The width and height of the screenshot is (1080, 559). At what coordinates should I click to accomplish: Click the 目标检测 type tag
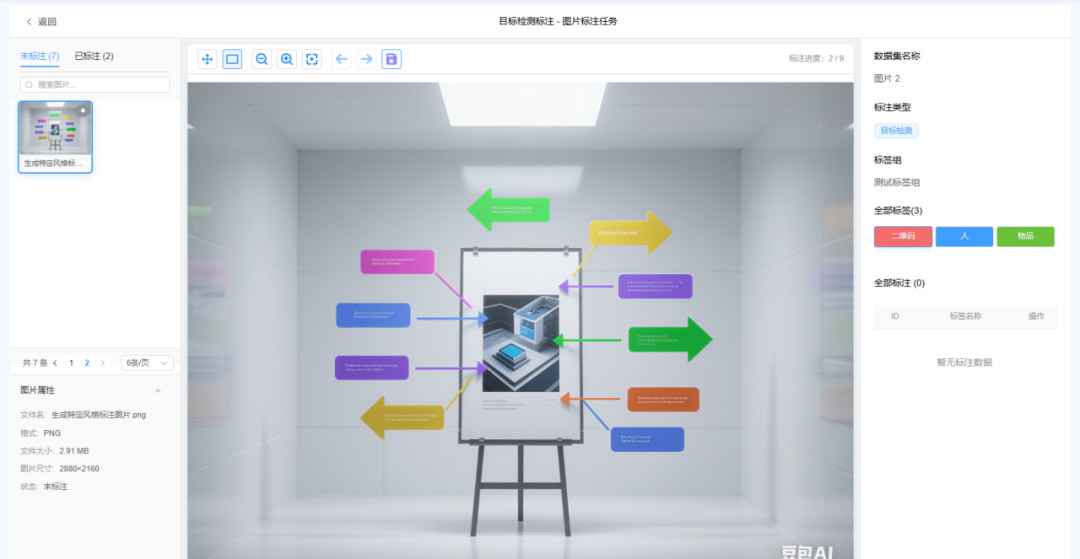(x=896, y=131)
